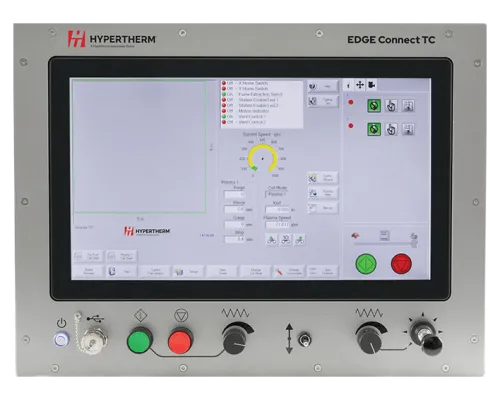
Task: Open the info tab in right panel
Action: coord(348,86)
